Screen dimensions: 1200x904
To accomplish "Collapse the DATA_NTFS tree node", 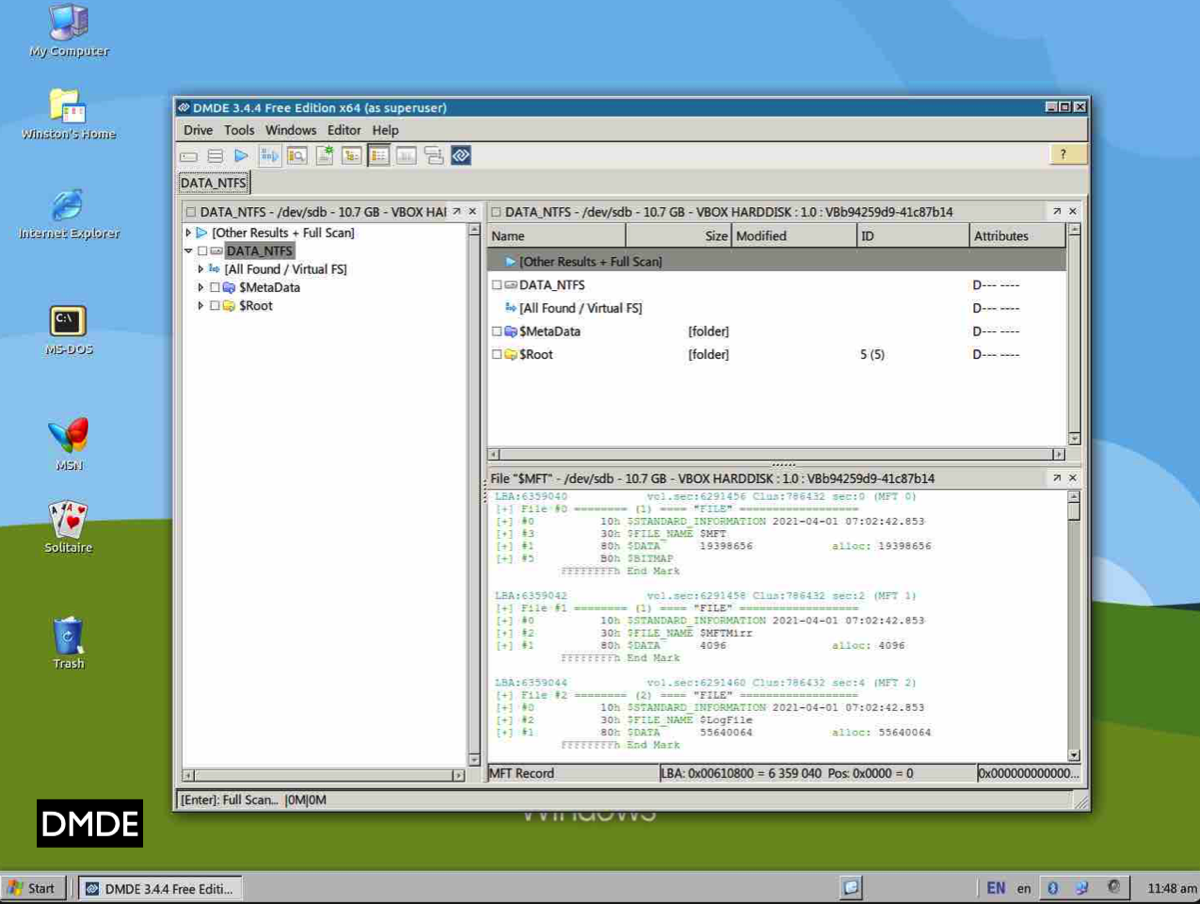I will (189, 251).
